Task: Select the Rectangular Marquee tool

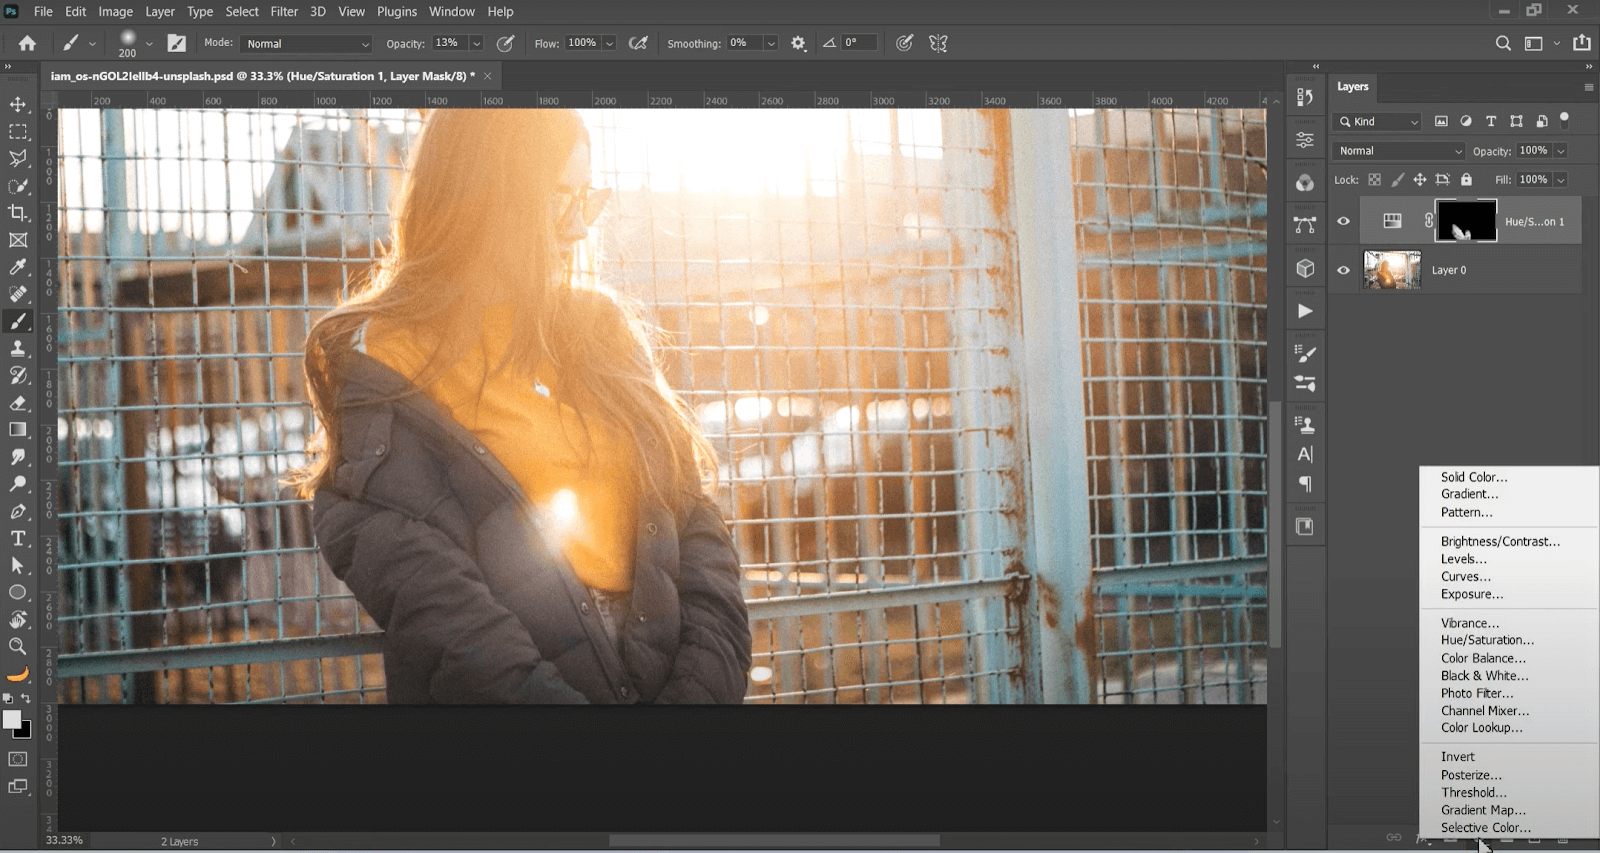Action: [x=18, y=131]
